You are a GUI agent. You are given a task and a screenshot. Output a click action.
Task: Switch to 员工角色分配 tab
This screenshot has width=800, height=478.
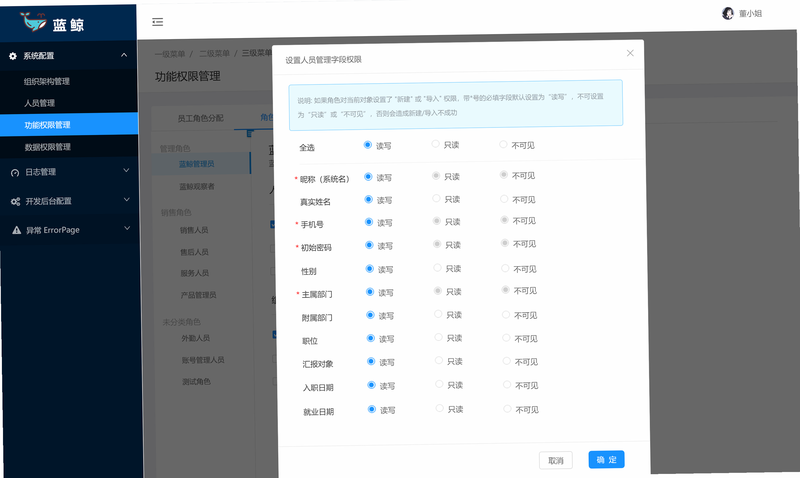click(201, 118)
